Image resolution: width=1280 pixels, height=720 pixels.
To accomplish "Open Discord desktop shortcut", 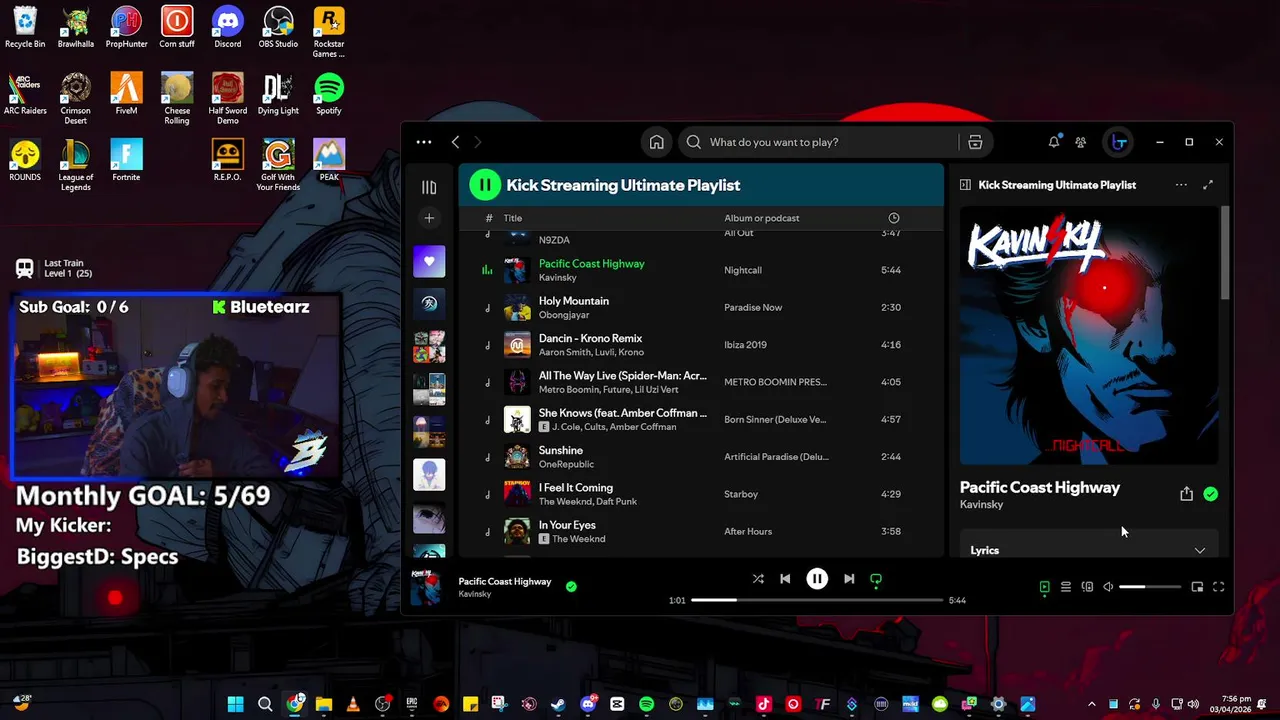I will (x=227, y=28).
